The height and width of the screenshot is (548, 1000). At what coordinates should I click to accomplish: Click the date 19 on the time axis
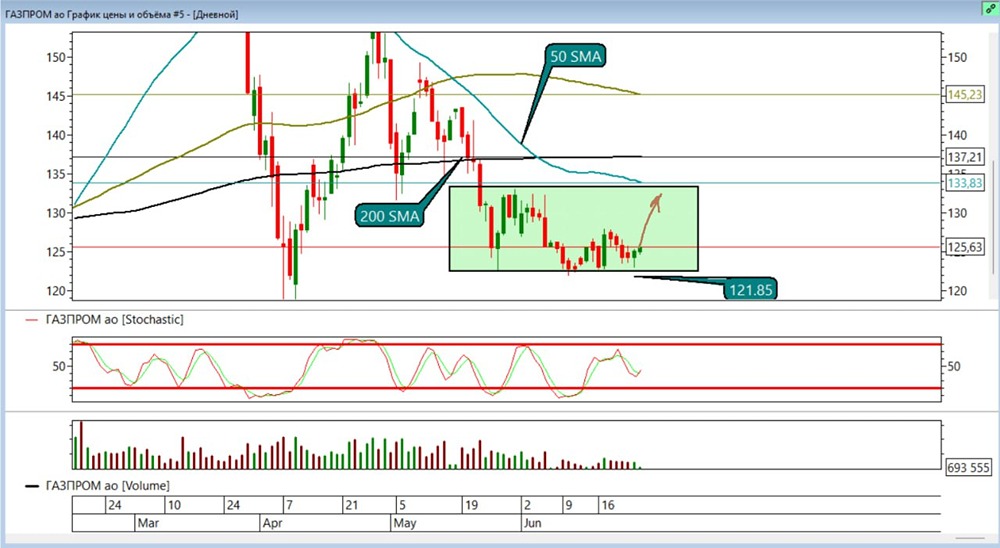(471, 505)
